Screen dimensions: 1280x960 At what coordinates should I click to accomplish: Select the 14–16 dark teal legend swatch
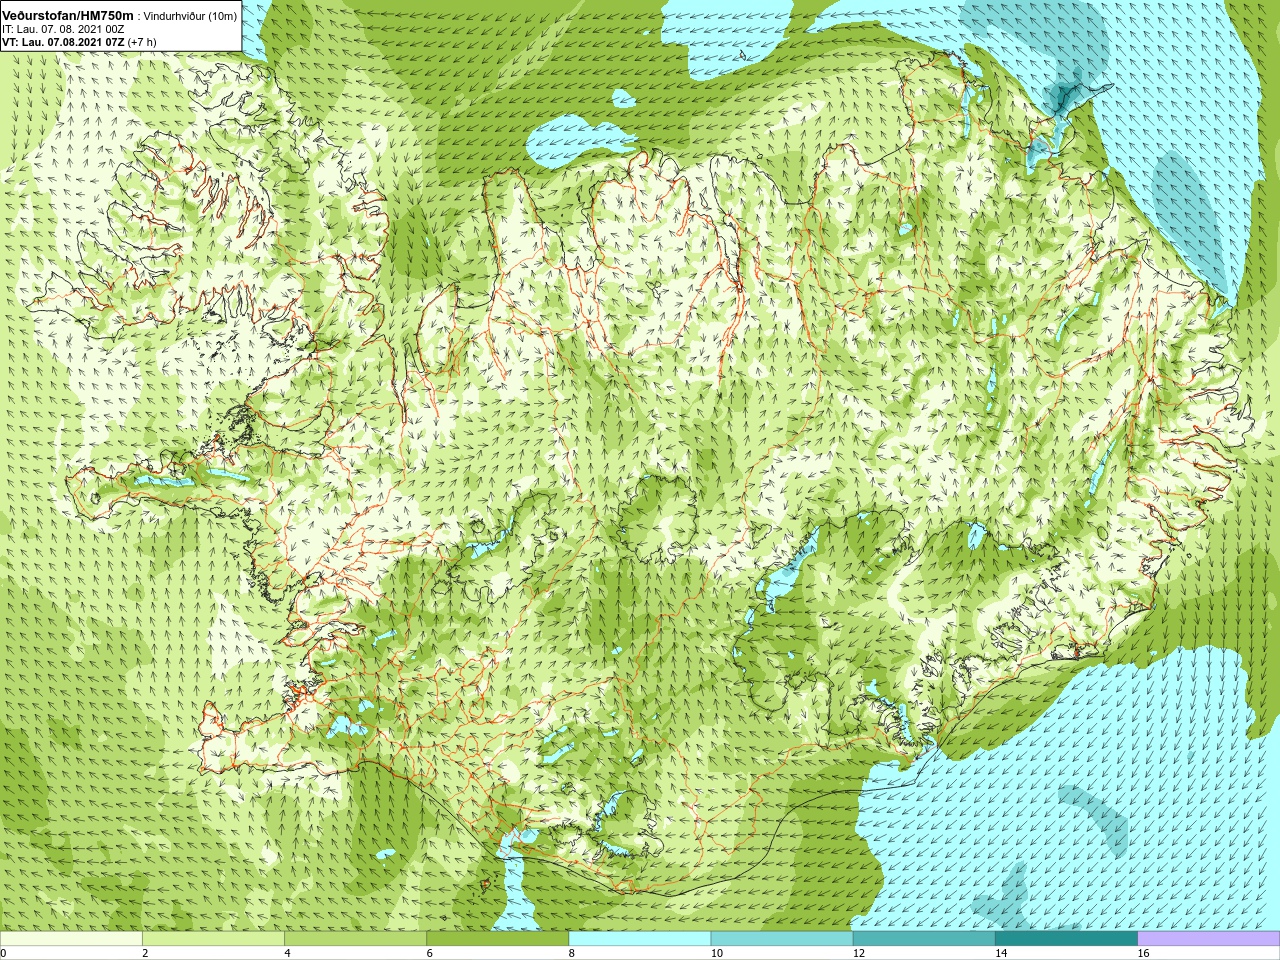(1066, 939)
